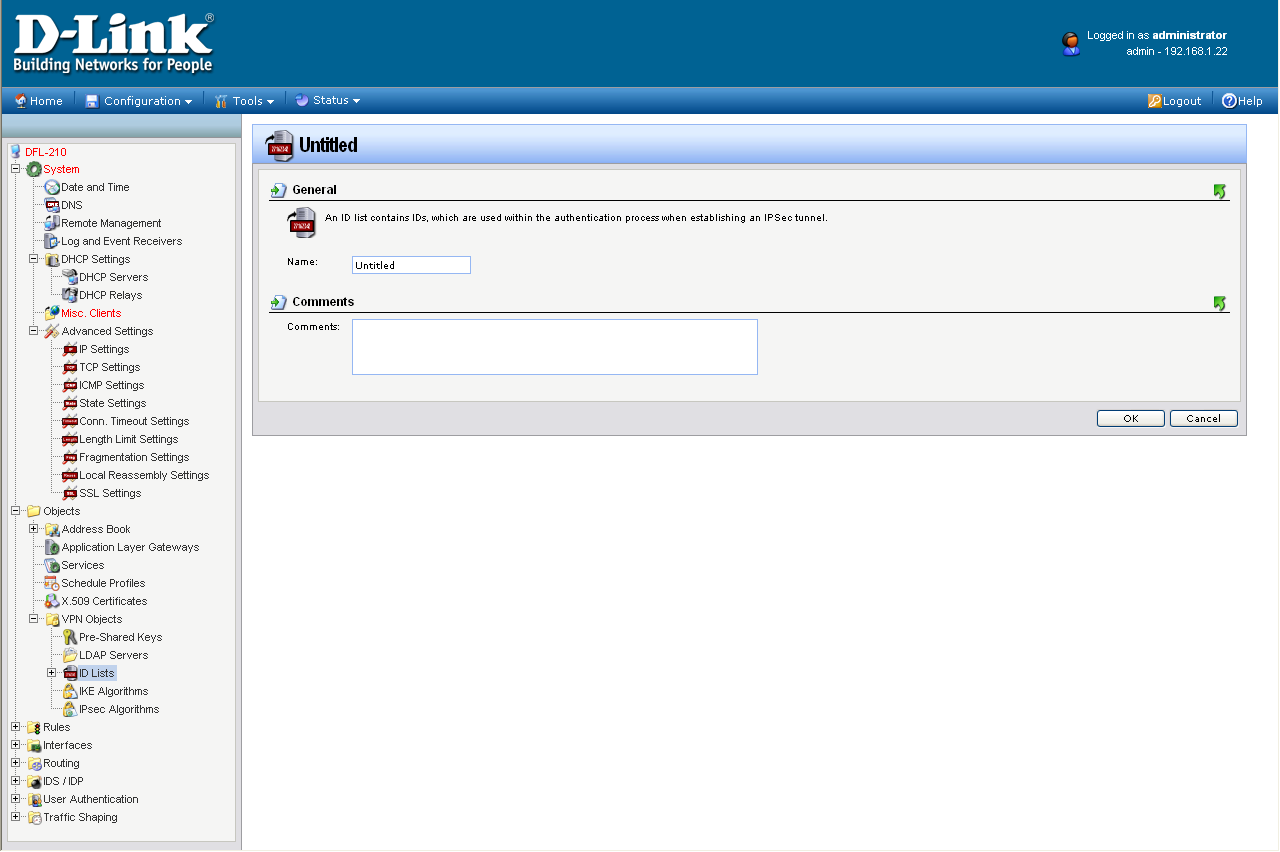Focus the Comments text area

pyautogui.click(x=555, y=347)
